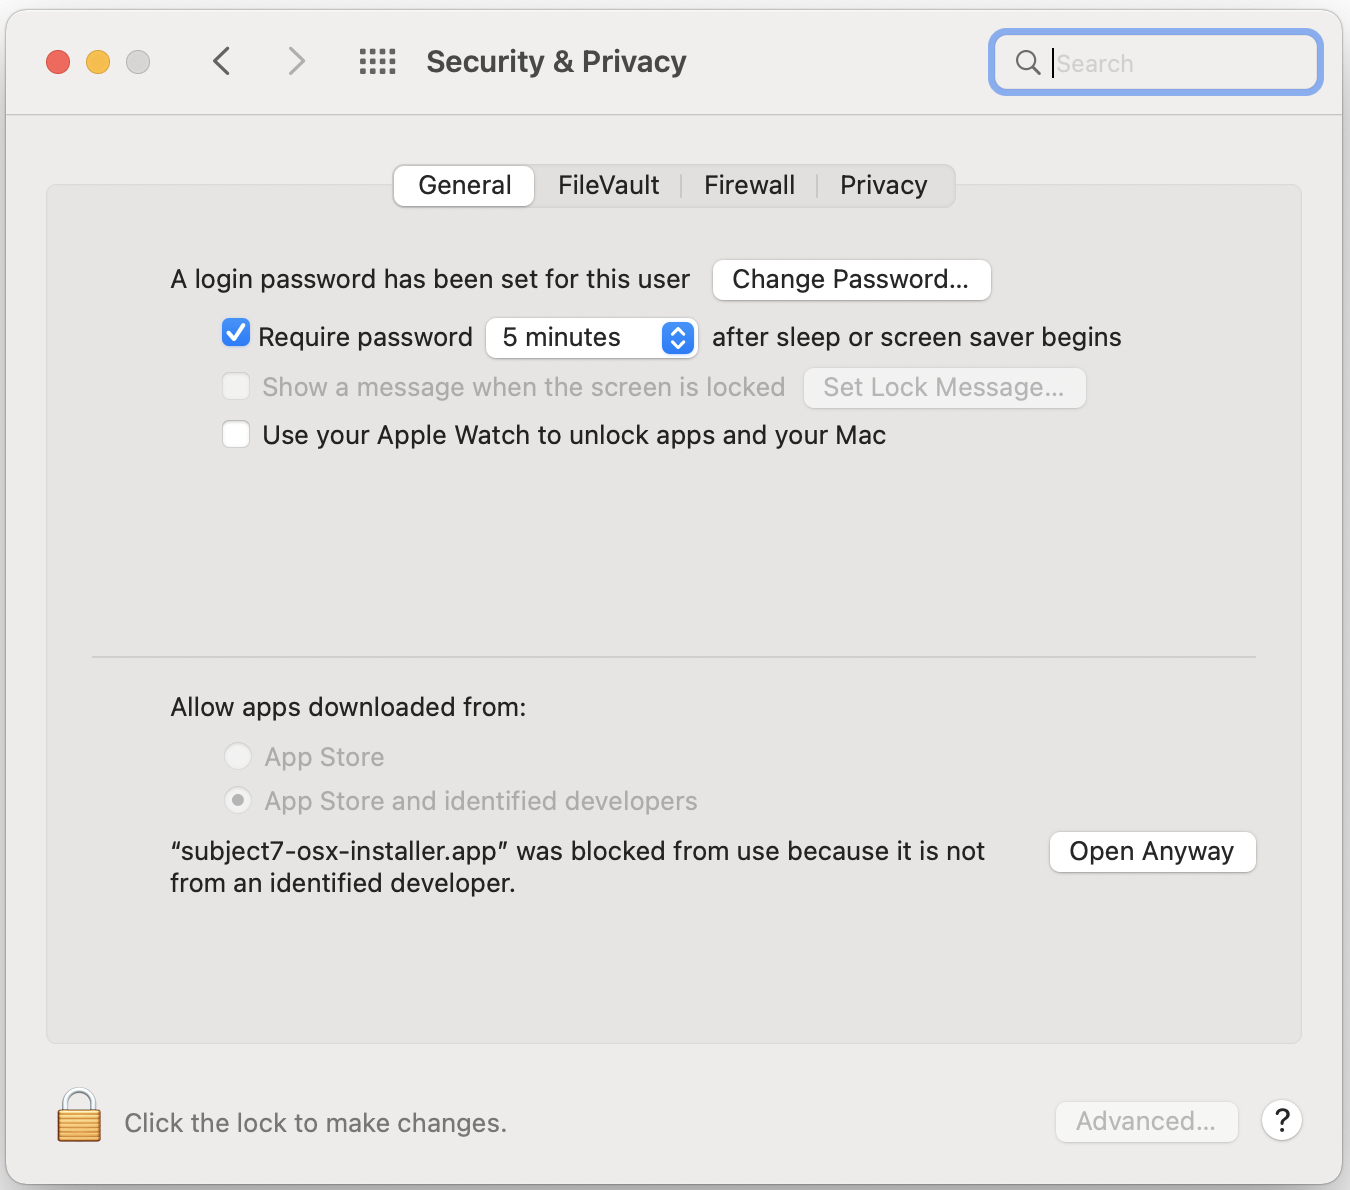The width and height of the screenshot is (1350, 1190).
Task: Toggle the Require password checkbox
Action: click(x=236, y=333)
